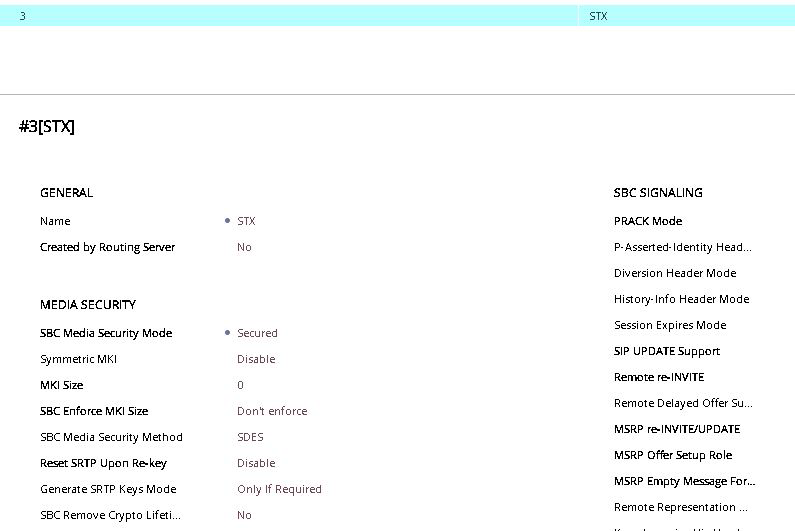Image resolution: width=795 pixels, height=531 pixels.
Task: Click the Only If Required value
Action: (x=279, y=489)
